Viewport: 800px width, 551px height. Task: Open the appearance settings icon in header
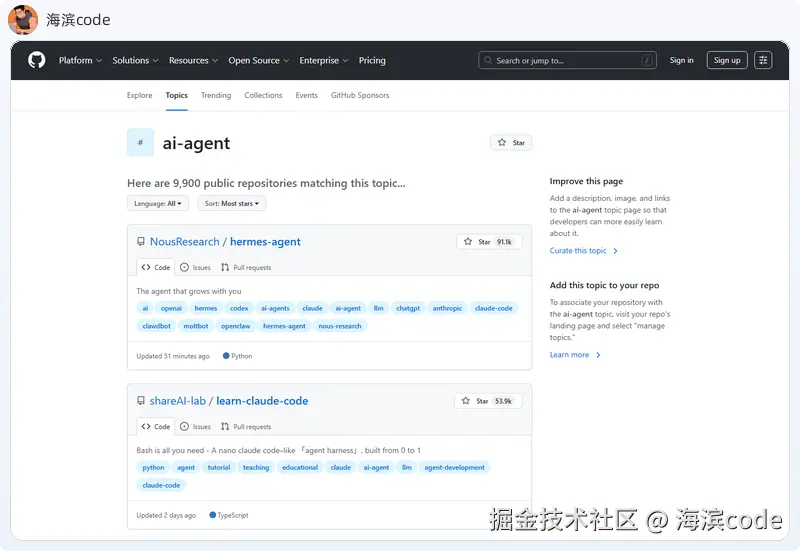pyautogui.click(x=763, y=60)
